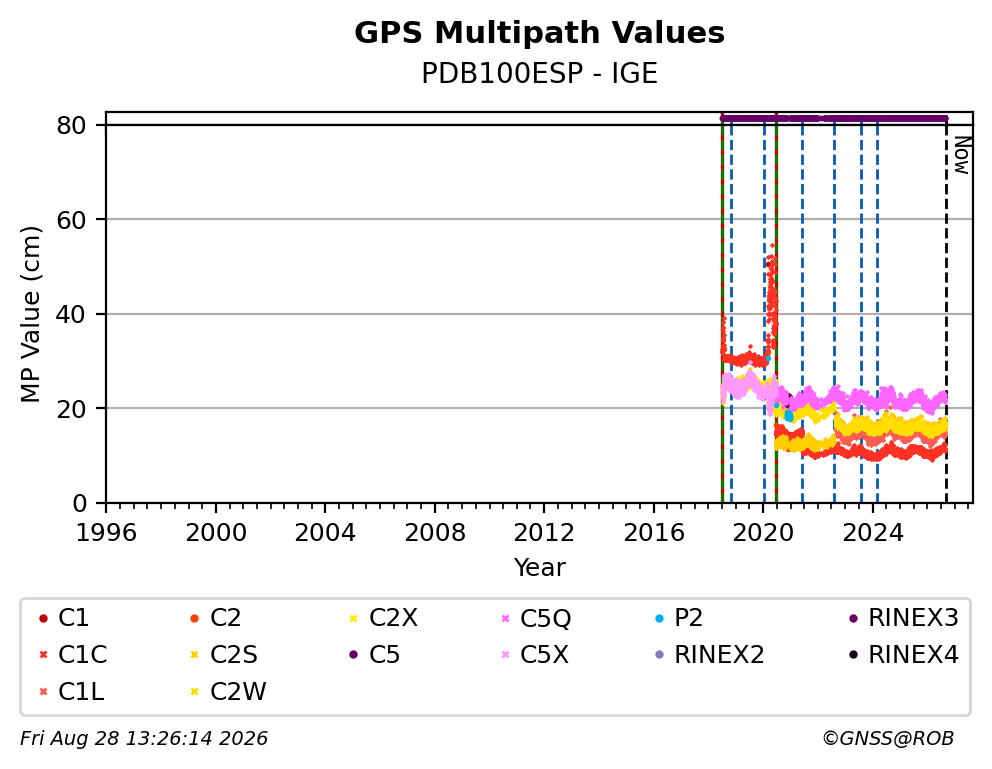This screenshot has width=992, height=769.
Task: Click the GPS Multipath Values title
Action: (x=540, y=33)
